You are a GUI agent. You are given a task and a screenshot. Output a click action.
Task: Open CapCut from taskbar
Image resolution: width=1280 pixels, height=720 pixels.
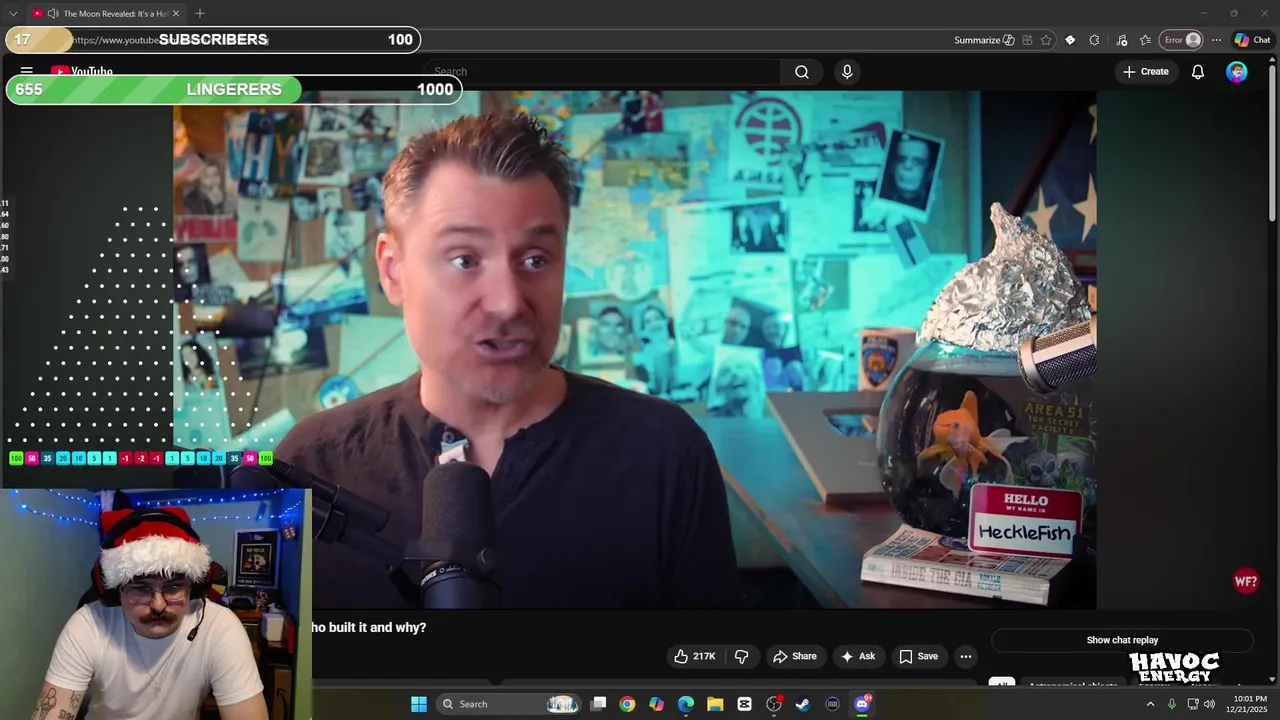pos(744,704)
